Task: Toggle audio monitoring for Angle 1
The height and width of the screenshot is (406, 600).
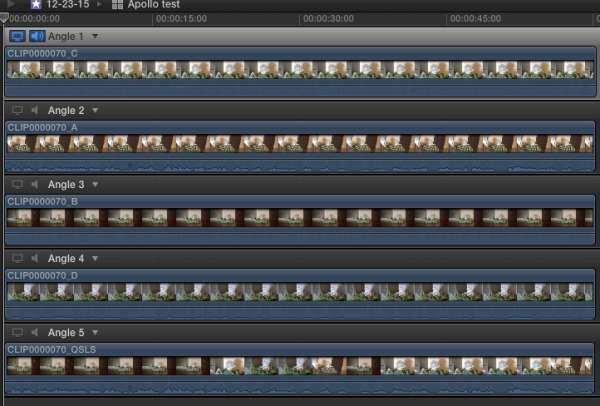Action: (x=36, y=36)
